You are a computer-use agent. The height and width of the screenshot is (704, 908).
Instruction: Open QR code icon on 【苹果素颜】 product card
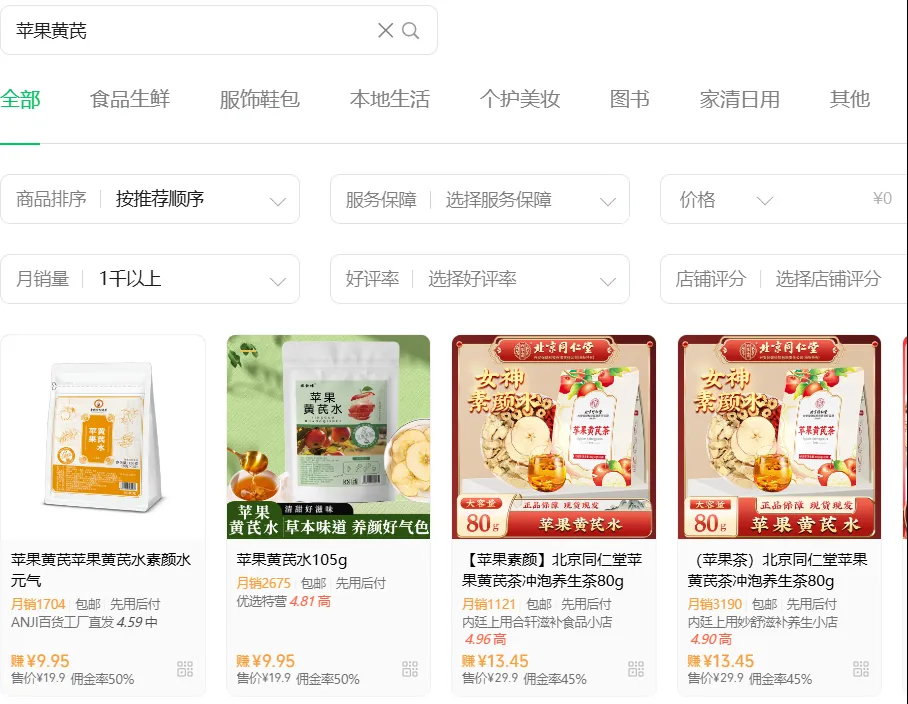(636, 669)
